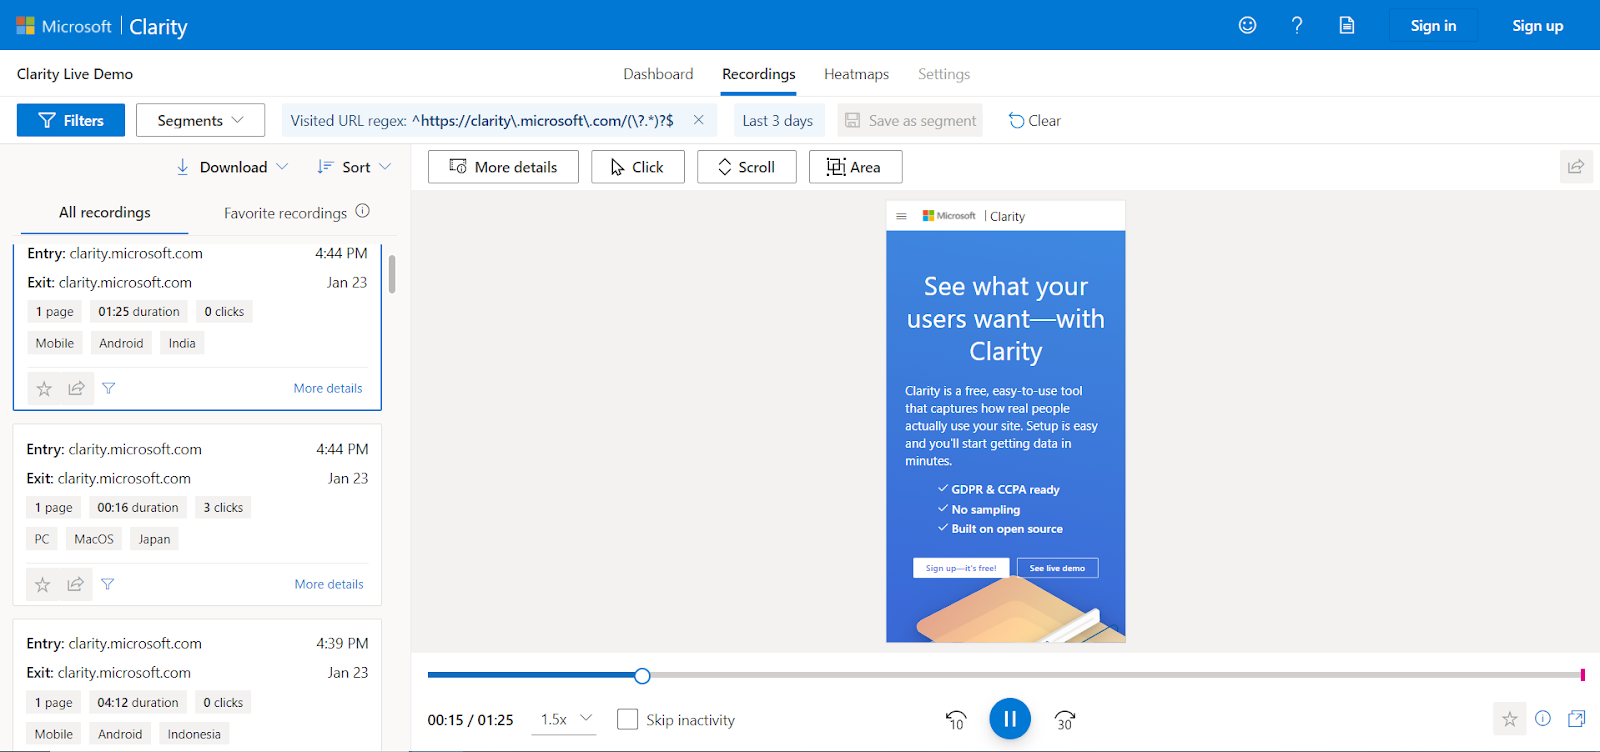Click the Sign up button
This screenshot has width=1600, height=752.
1538,25
